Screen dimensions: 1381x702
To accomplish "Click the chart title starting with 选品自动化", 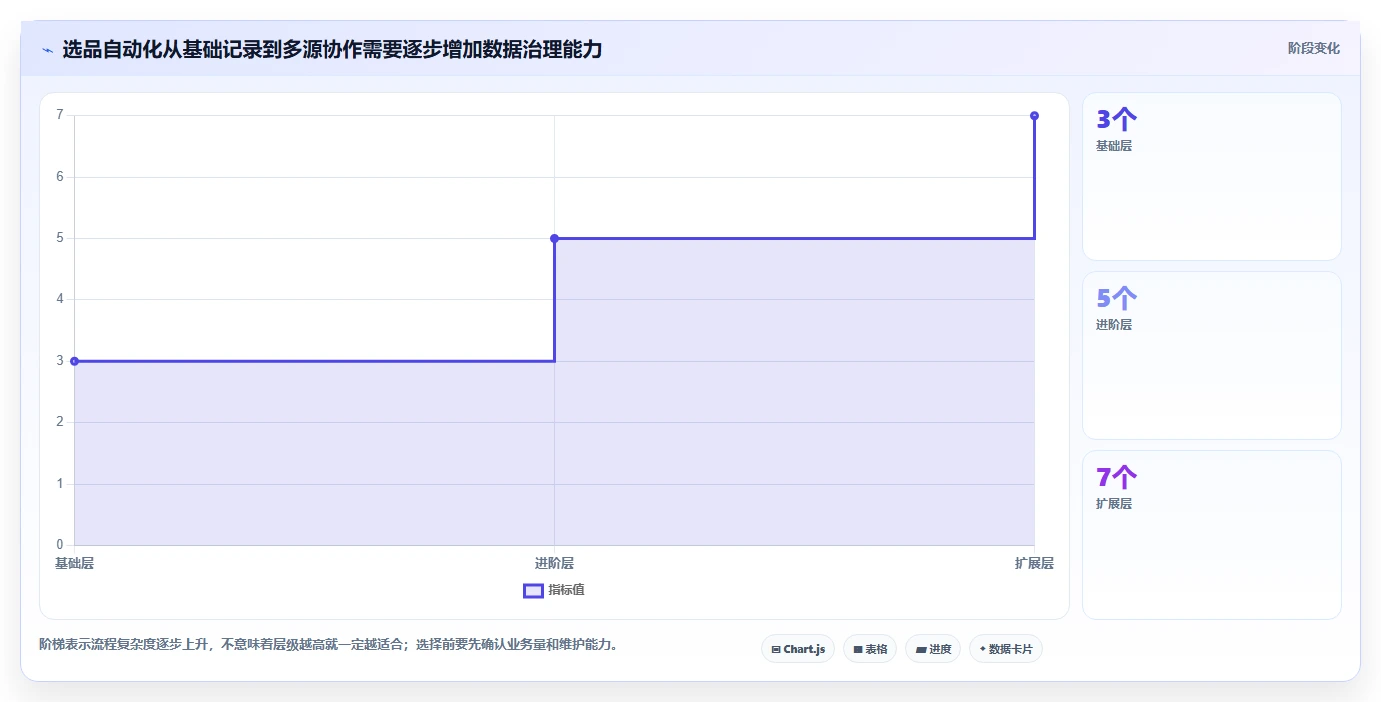I will (332, 49).
